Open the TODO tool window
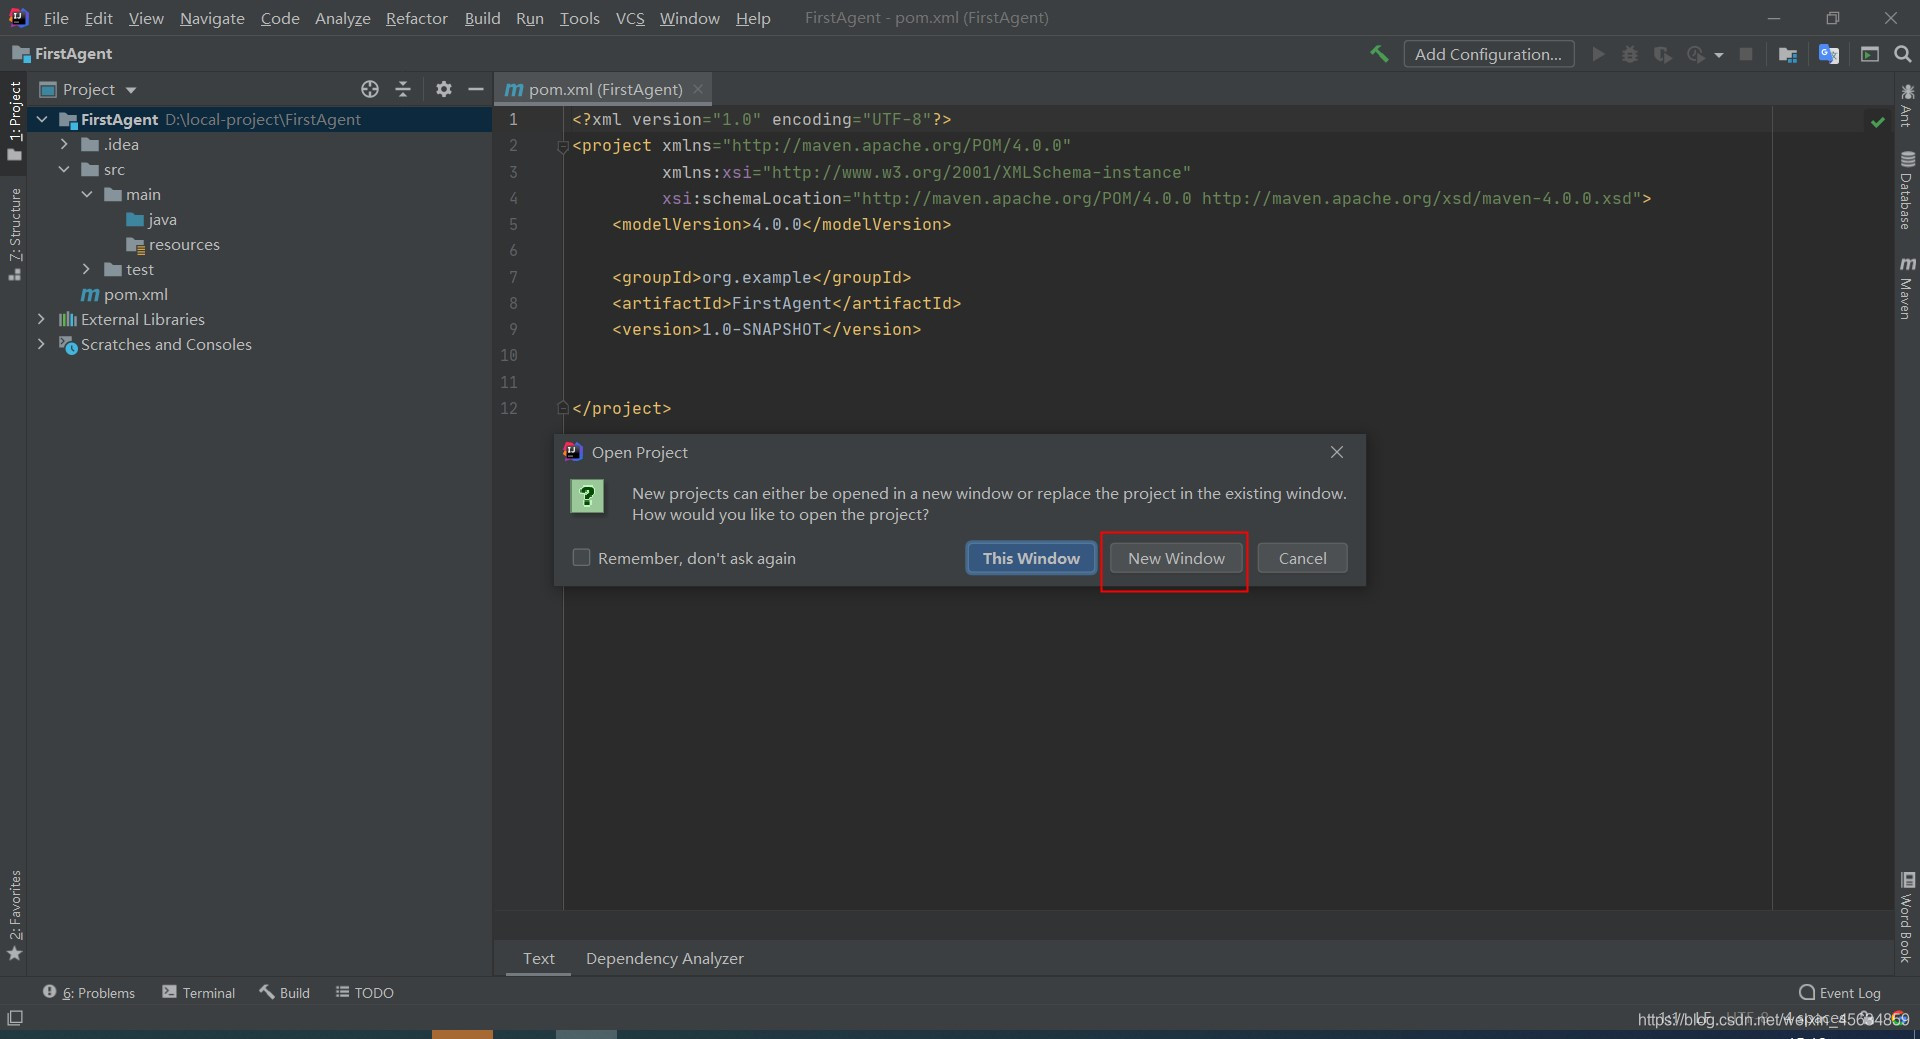Image resolution: width=1920 pixels, height=1039 pixels. 365,992
